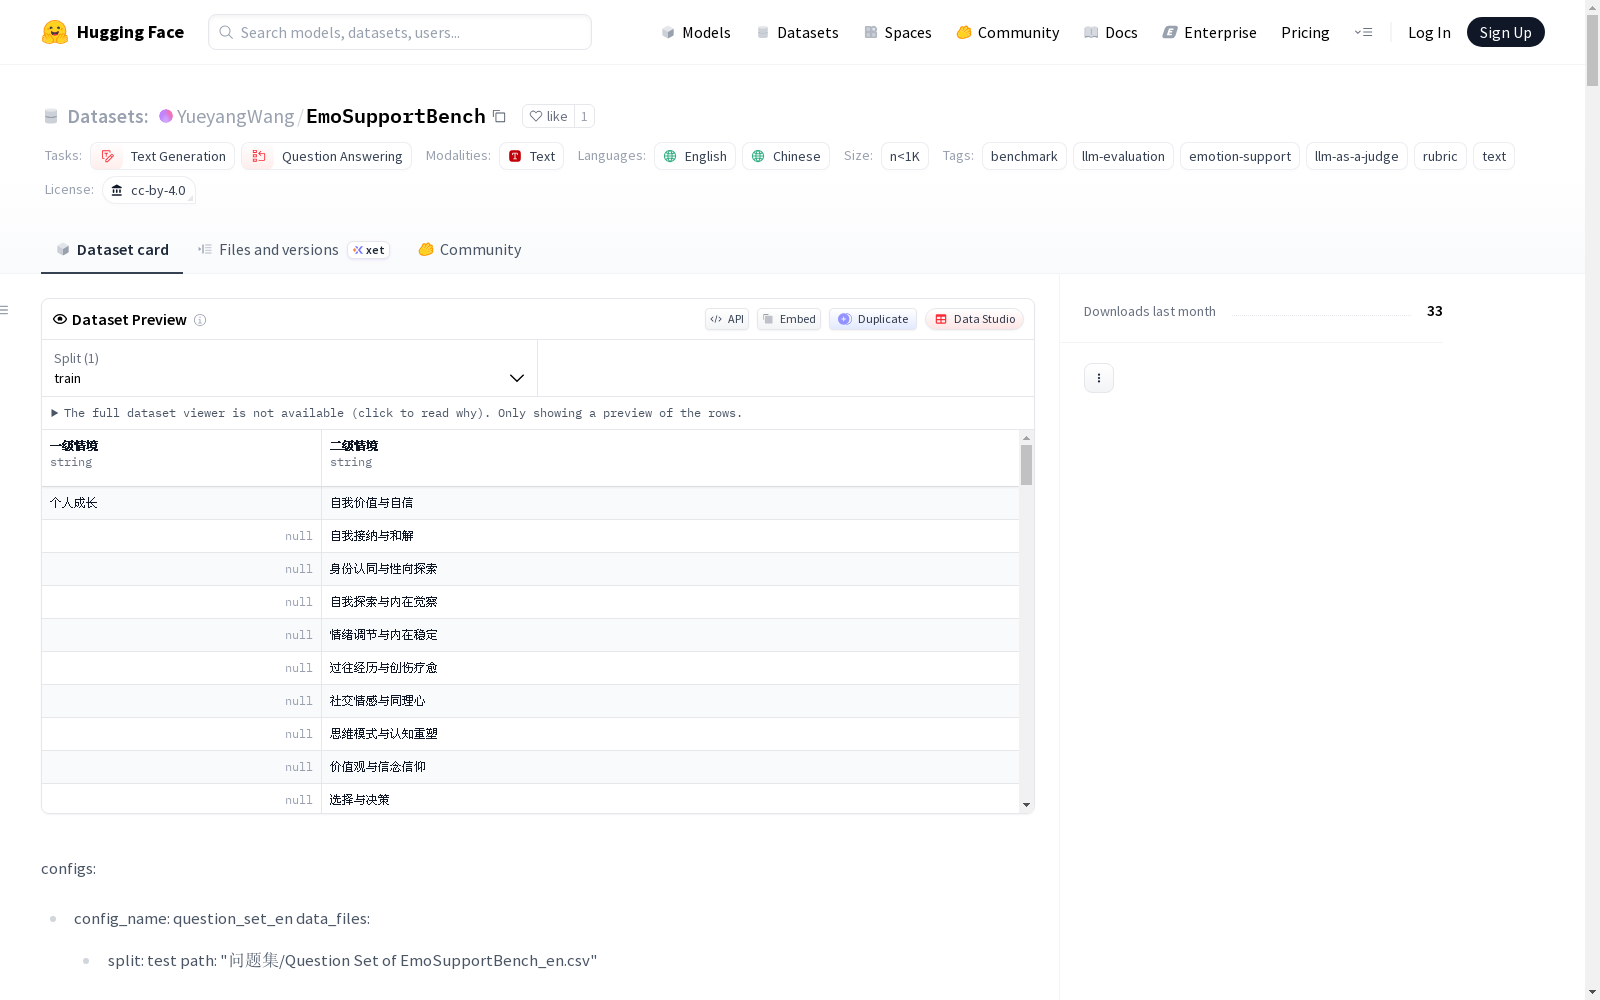Click the Text Generation task icon
This screenshot has width=1600, height=1000.
pos(108,156)
